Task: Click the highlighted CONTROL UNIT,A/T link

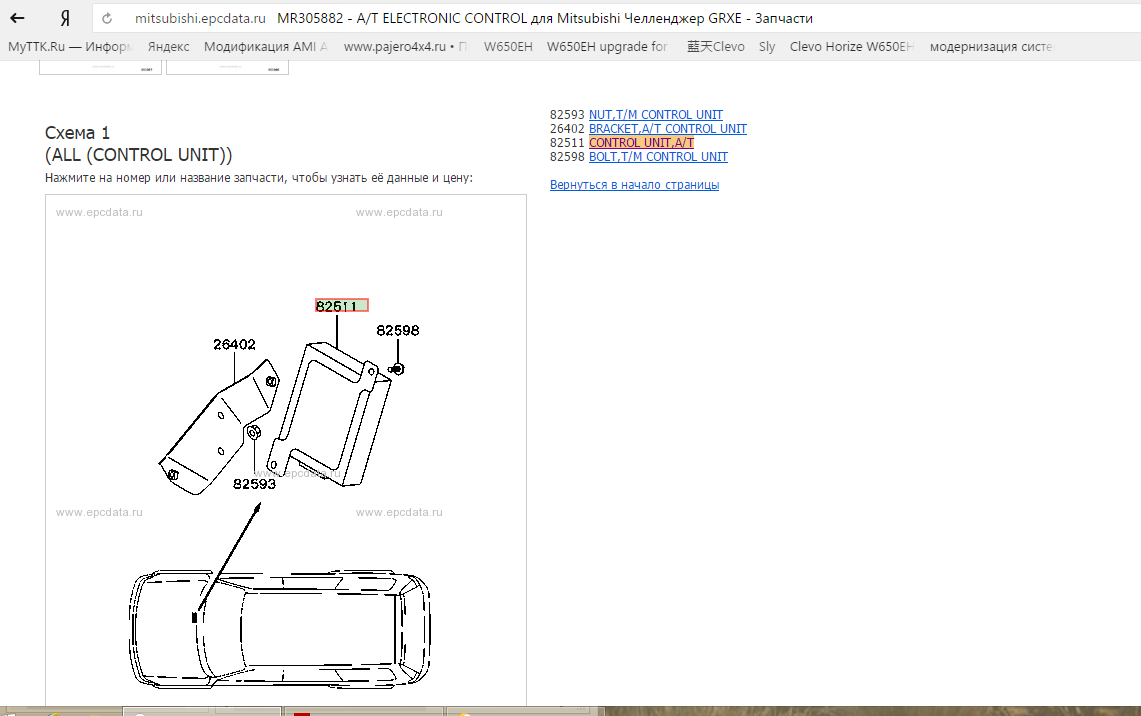Action: coord(641,143)
